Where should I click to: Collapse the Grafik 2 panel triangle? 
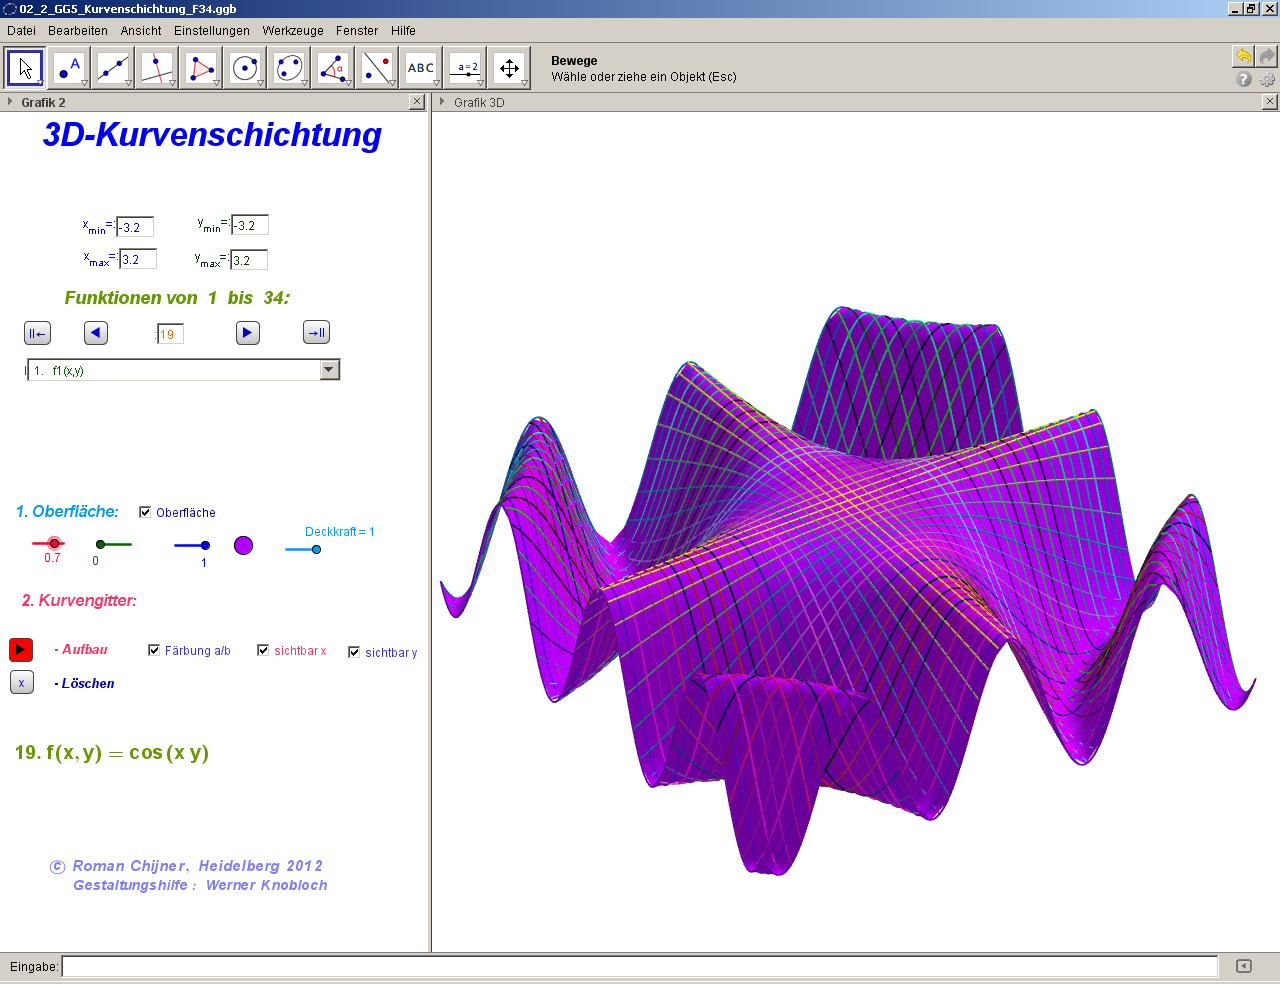click(x=10, y=102)
